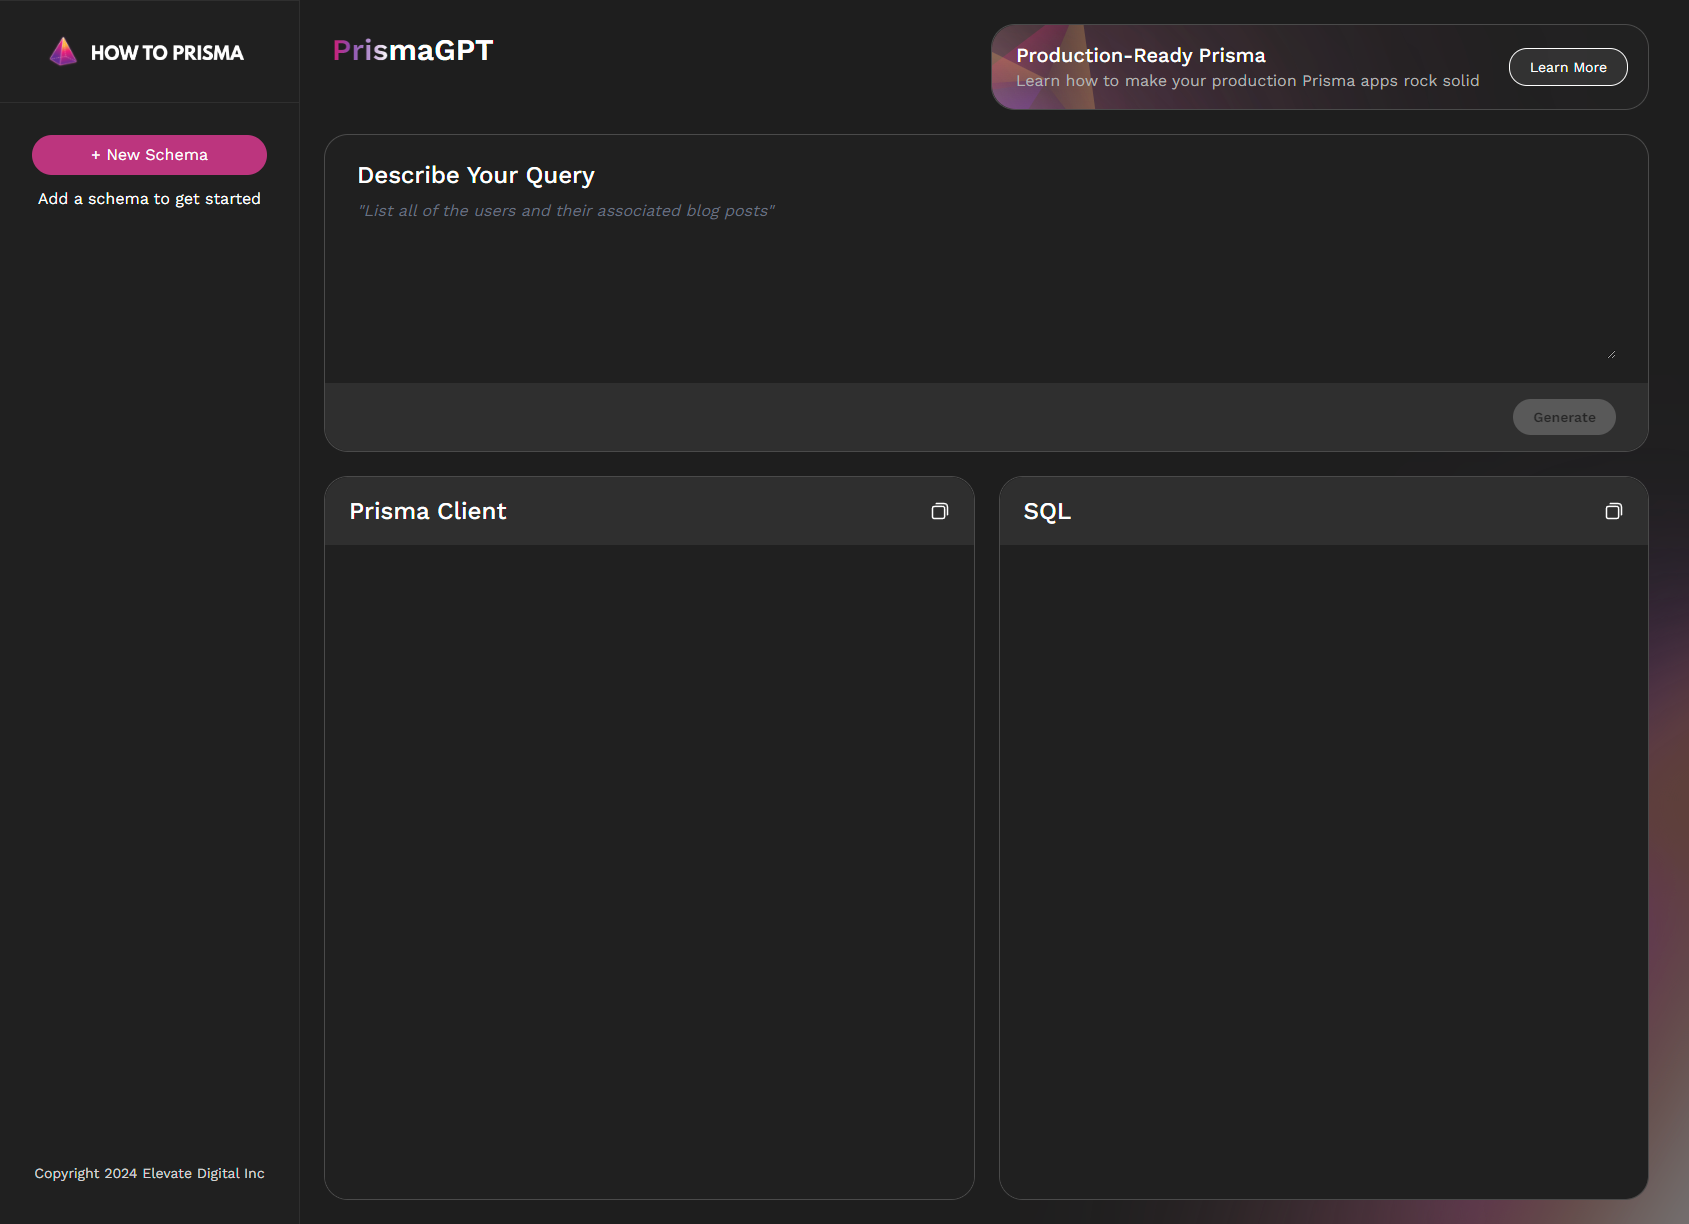Click inside the SQL output area
This screenshot has height=1224, width=1689.
pos(1323,871)
